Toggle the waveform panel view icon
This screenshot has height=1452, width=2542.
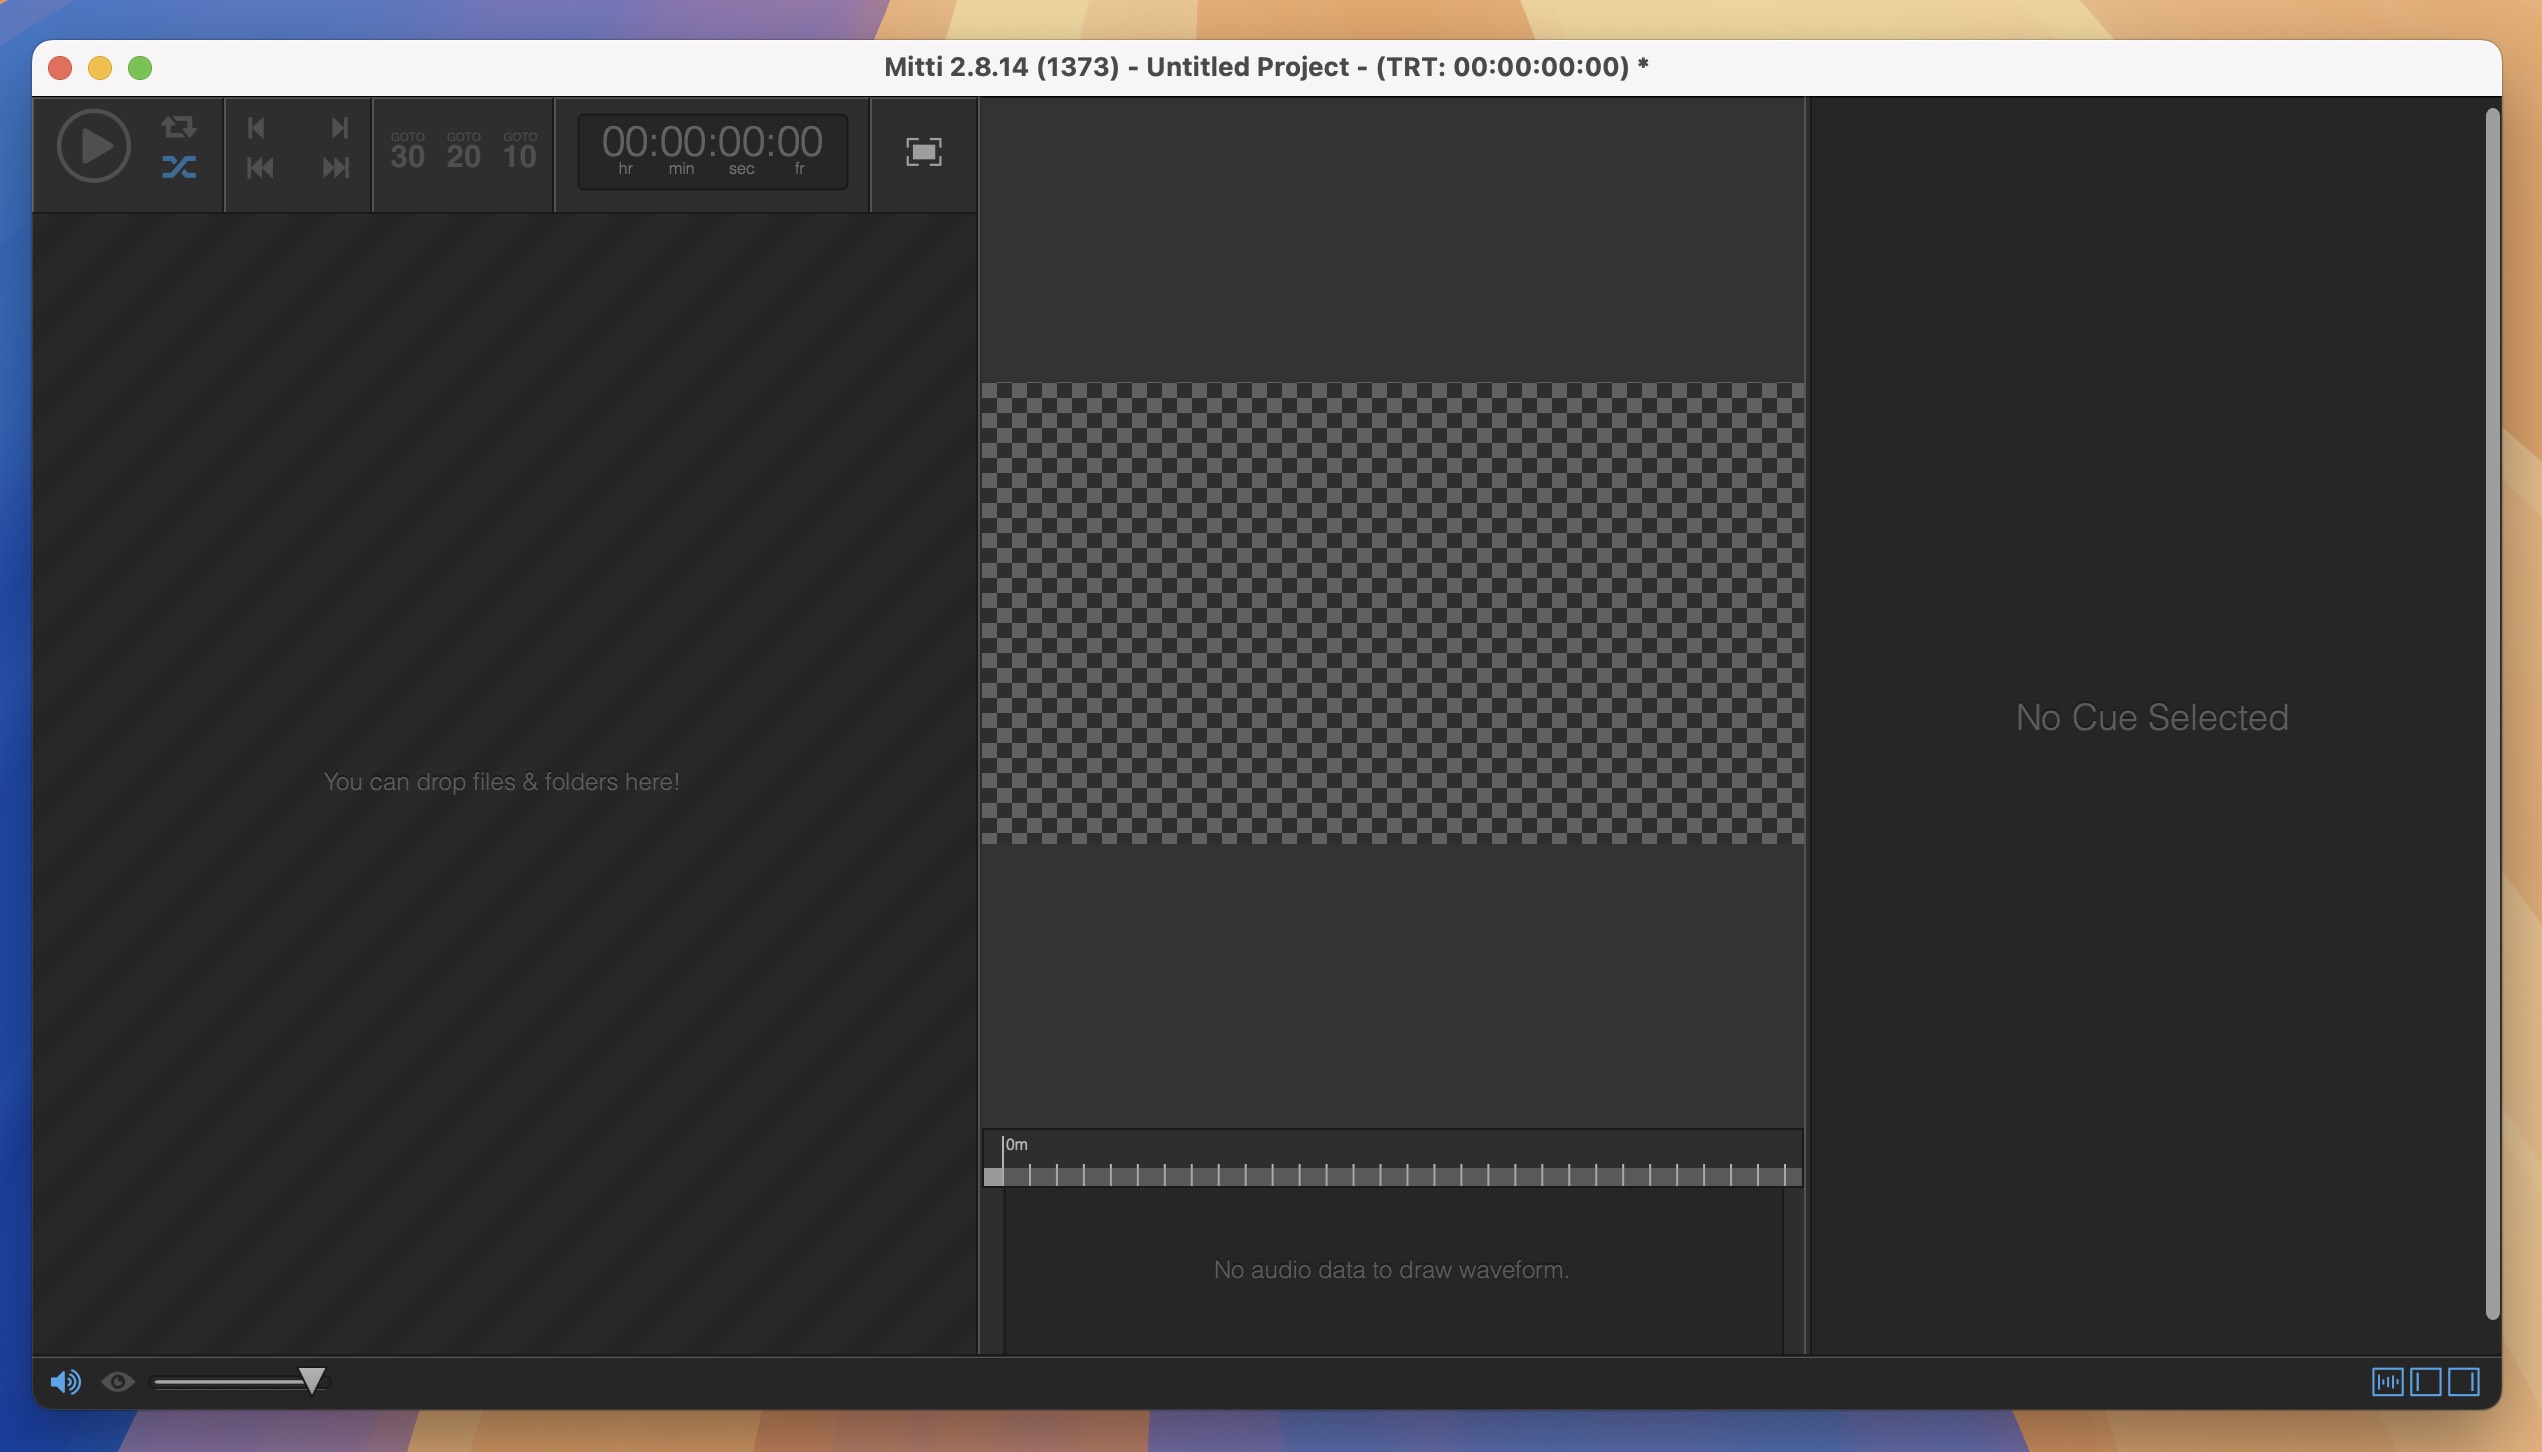pos(2387,1382)
